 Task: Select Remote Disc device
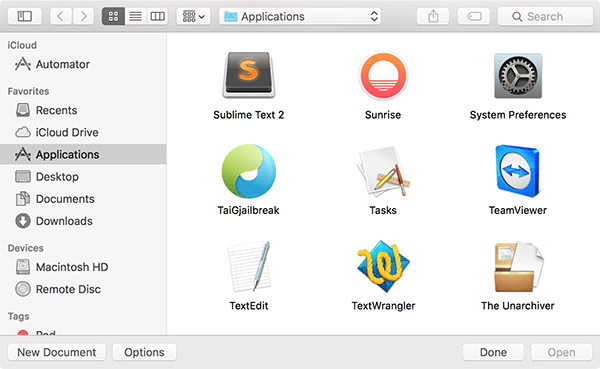tap(83, 289)
